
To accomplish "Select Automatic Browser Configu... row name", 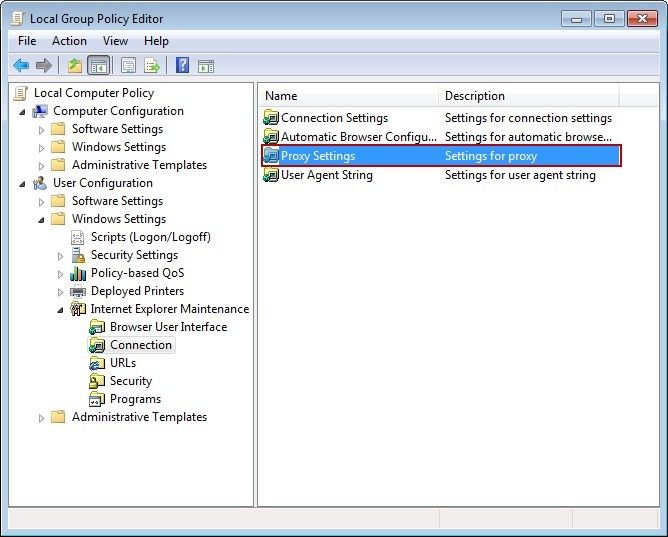I will click(359, 137).
